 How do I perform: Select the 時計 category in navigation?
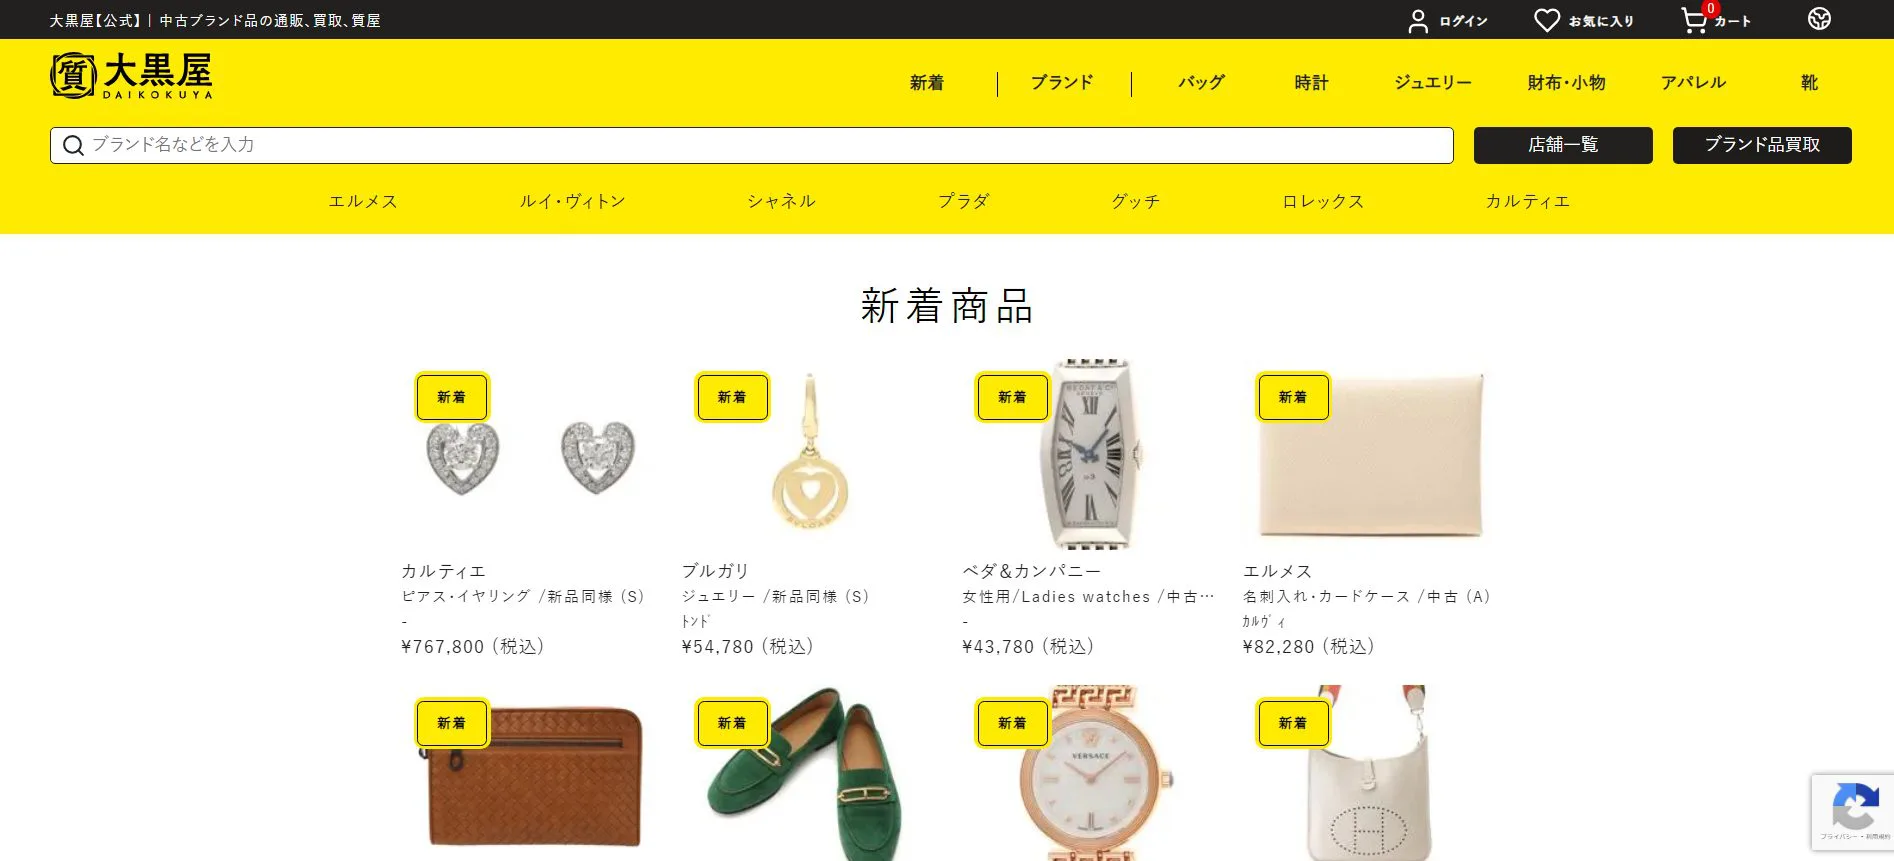click(1311, 83)
